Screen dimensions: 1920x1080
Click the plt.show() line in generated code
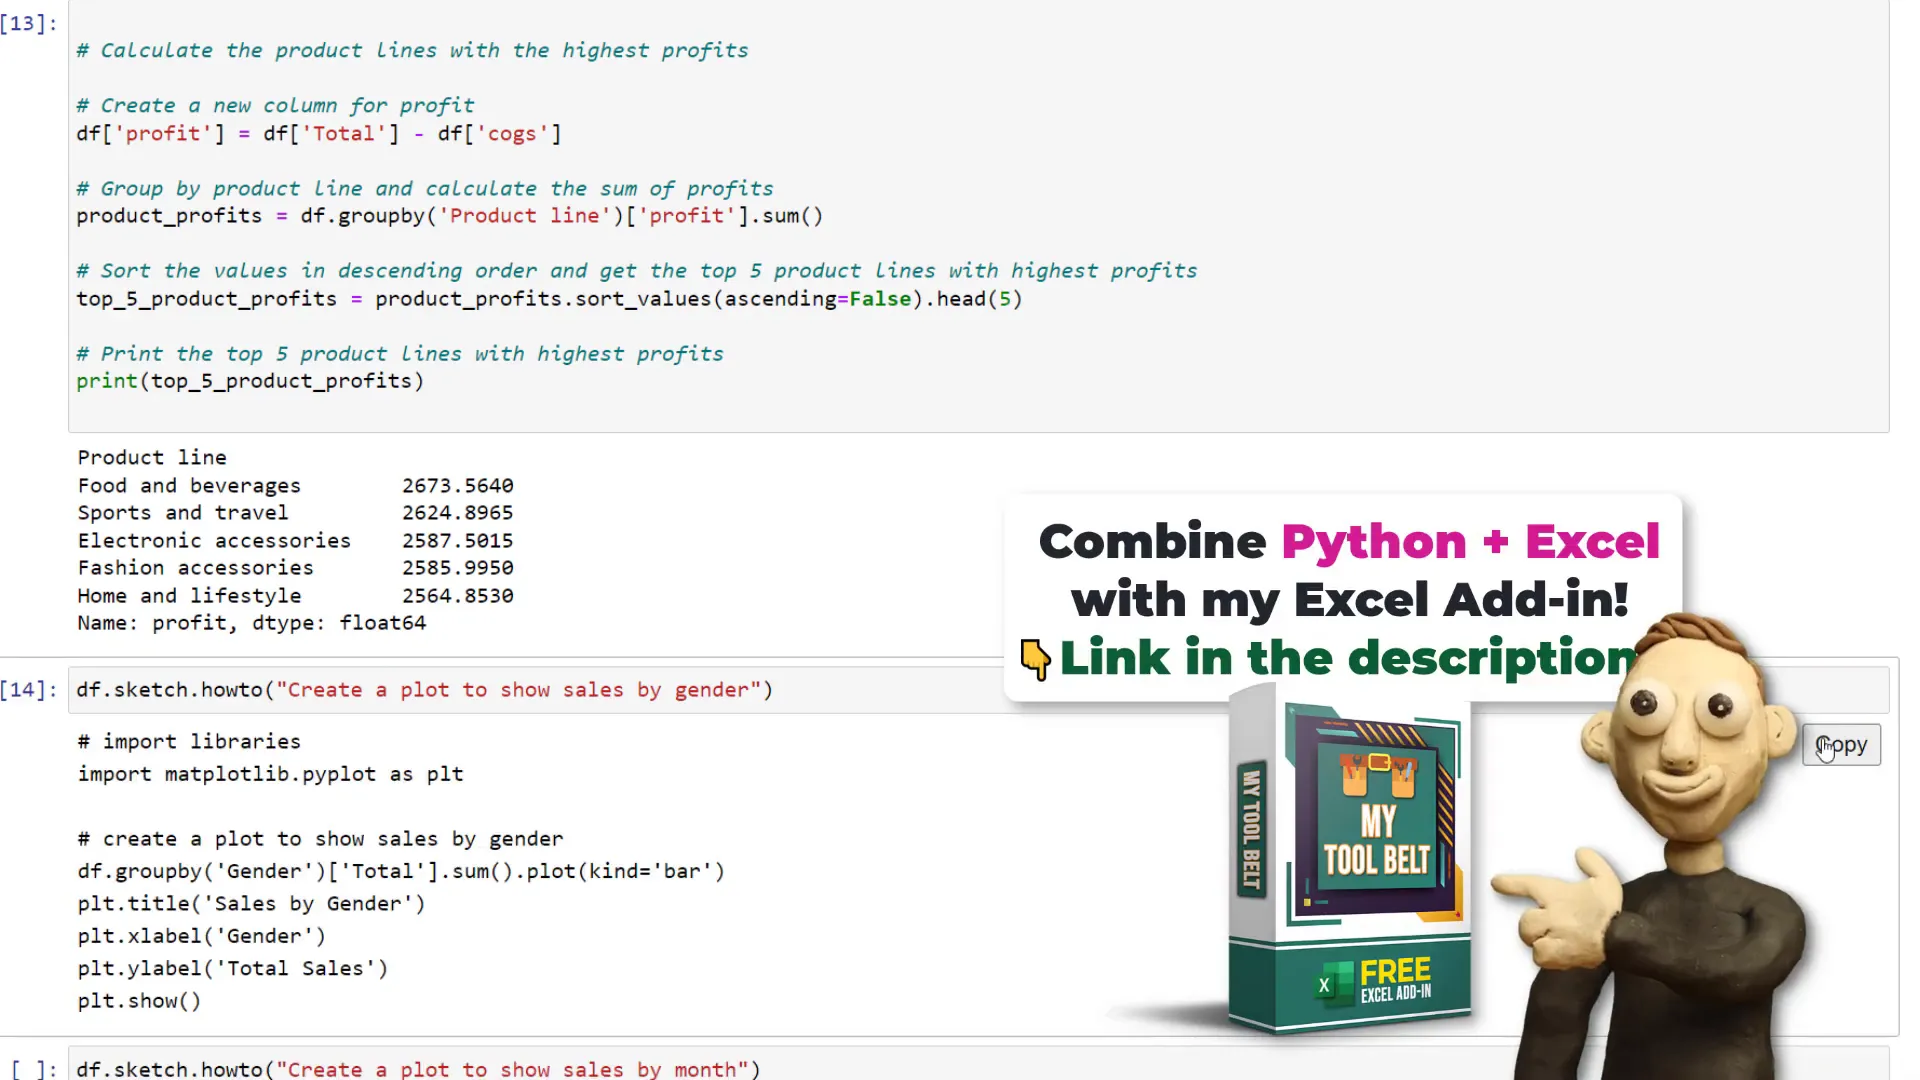(139, 1001)
